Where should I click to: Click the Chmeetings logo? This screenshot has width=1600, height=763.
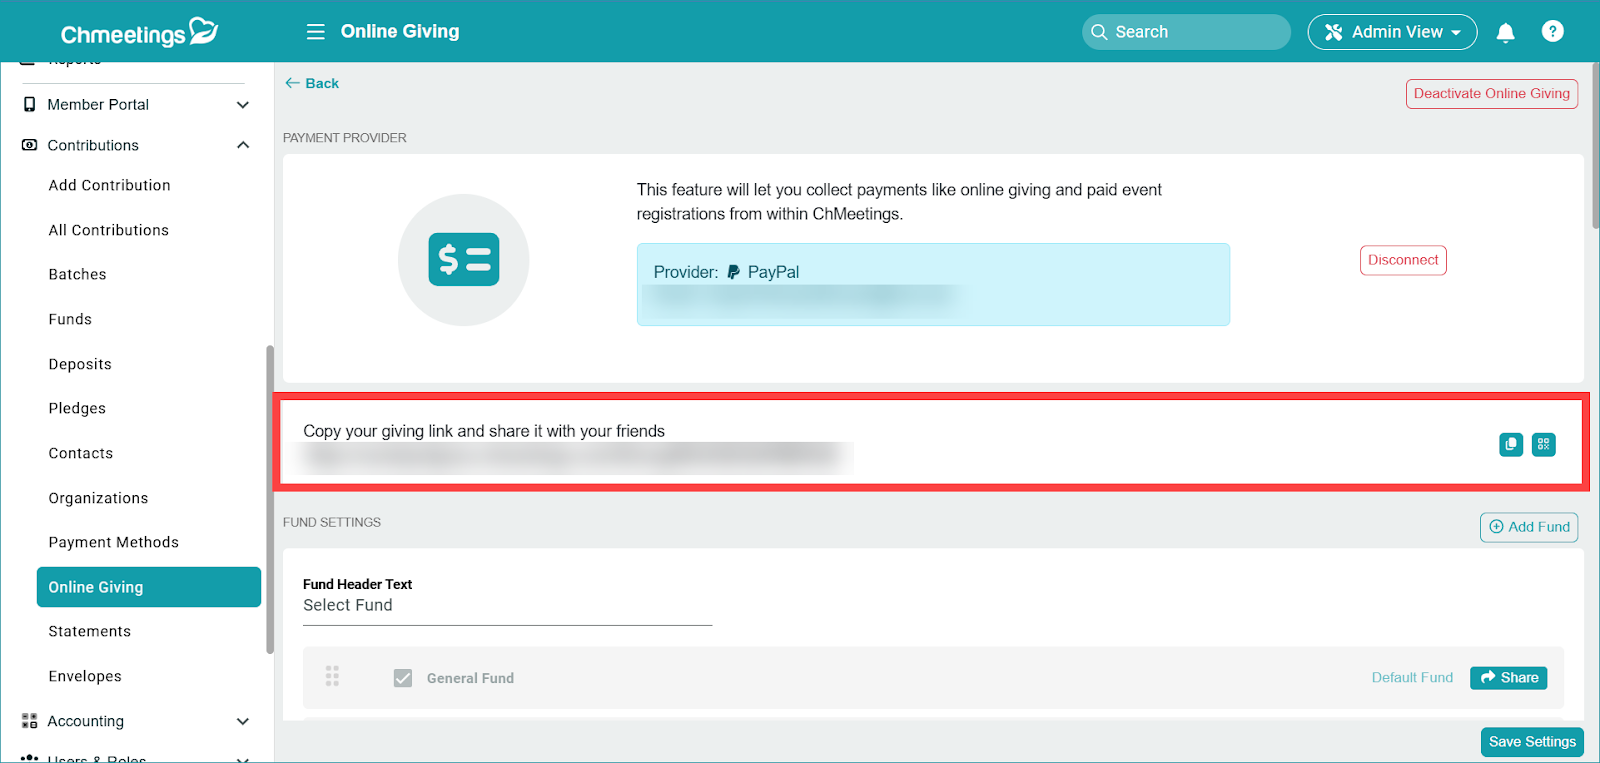coord(139,33)
